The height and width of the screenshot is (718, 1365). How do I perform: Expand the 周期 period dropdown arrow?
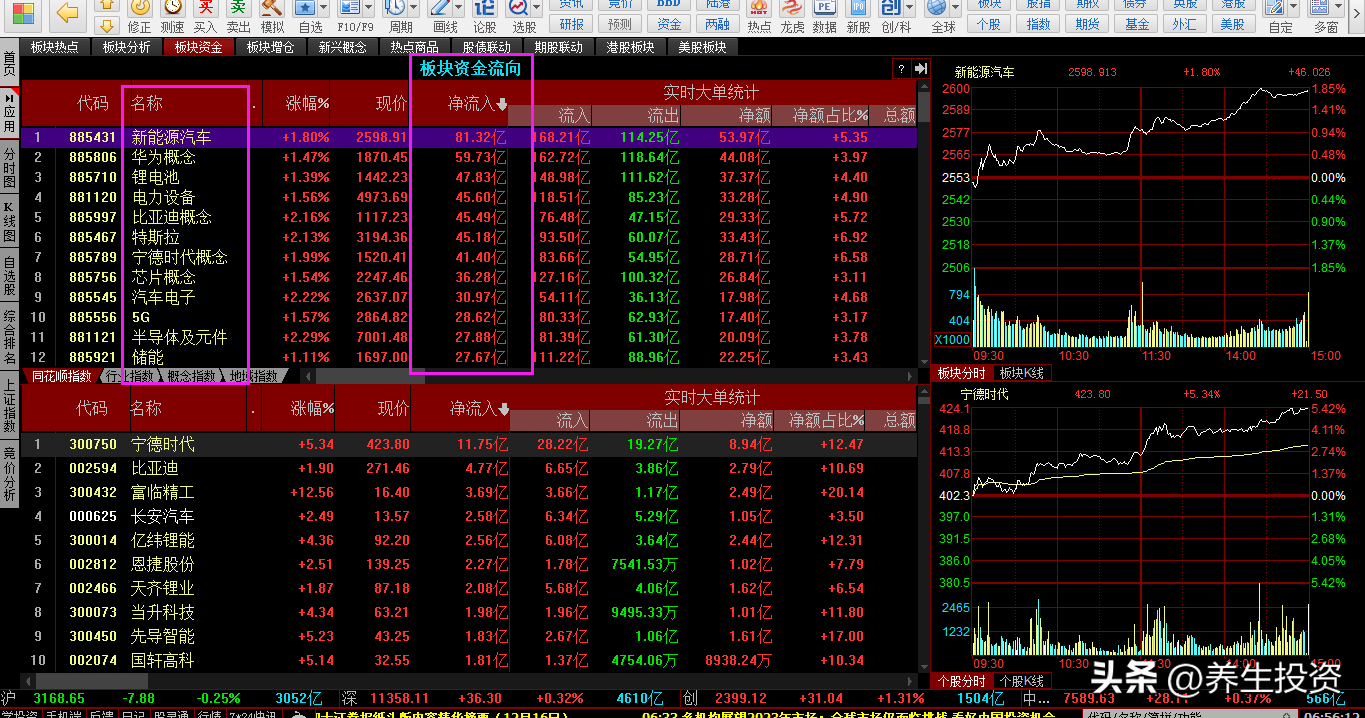415,9
